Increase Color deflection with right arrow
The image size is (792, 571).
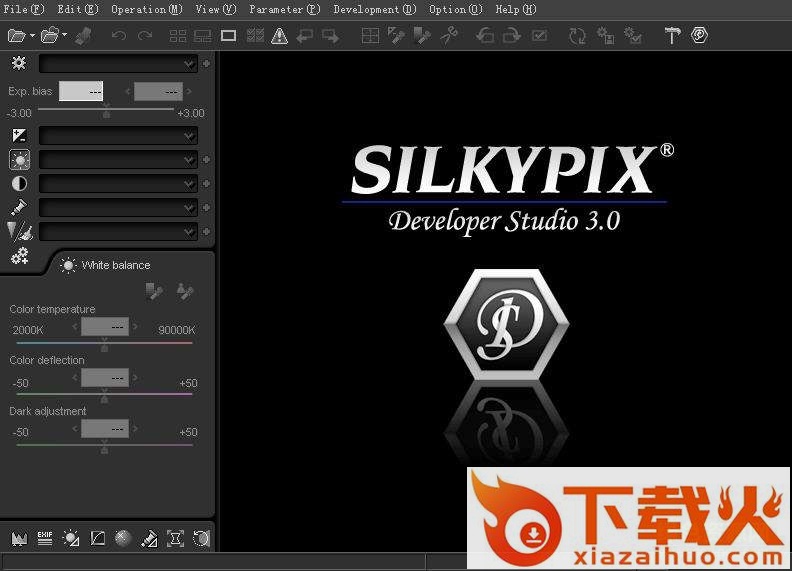pos(136,378)
